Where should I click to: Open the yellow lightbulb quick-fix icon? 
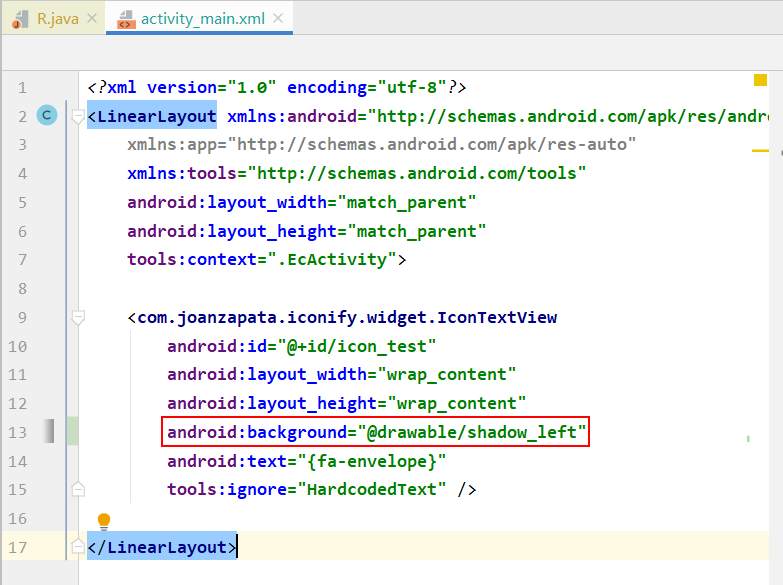pos(104,521)
